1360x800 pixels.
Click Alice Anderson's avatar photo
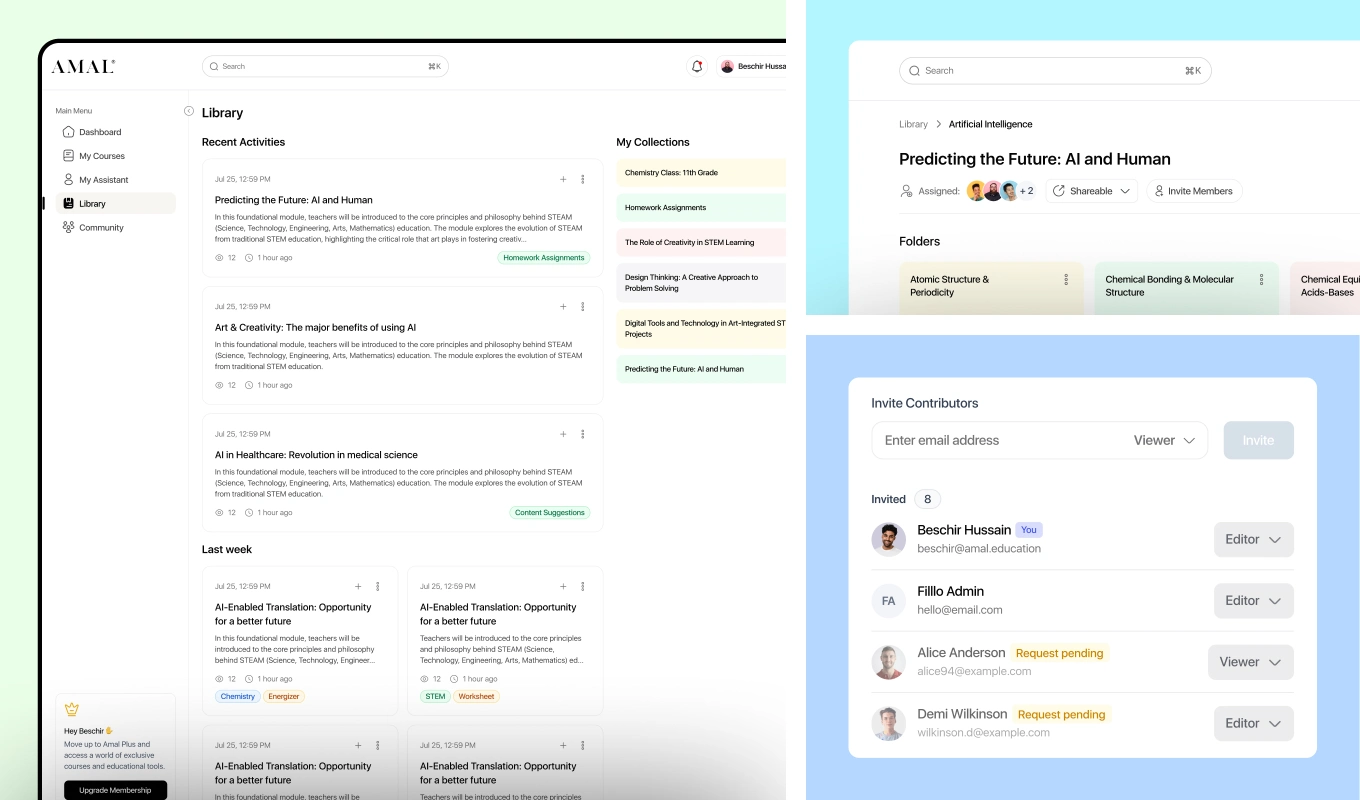point(888,662)
